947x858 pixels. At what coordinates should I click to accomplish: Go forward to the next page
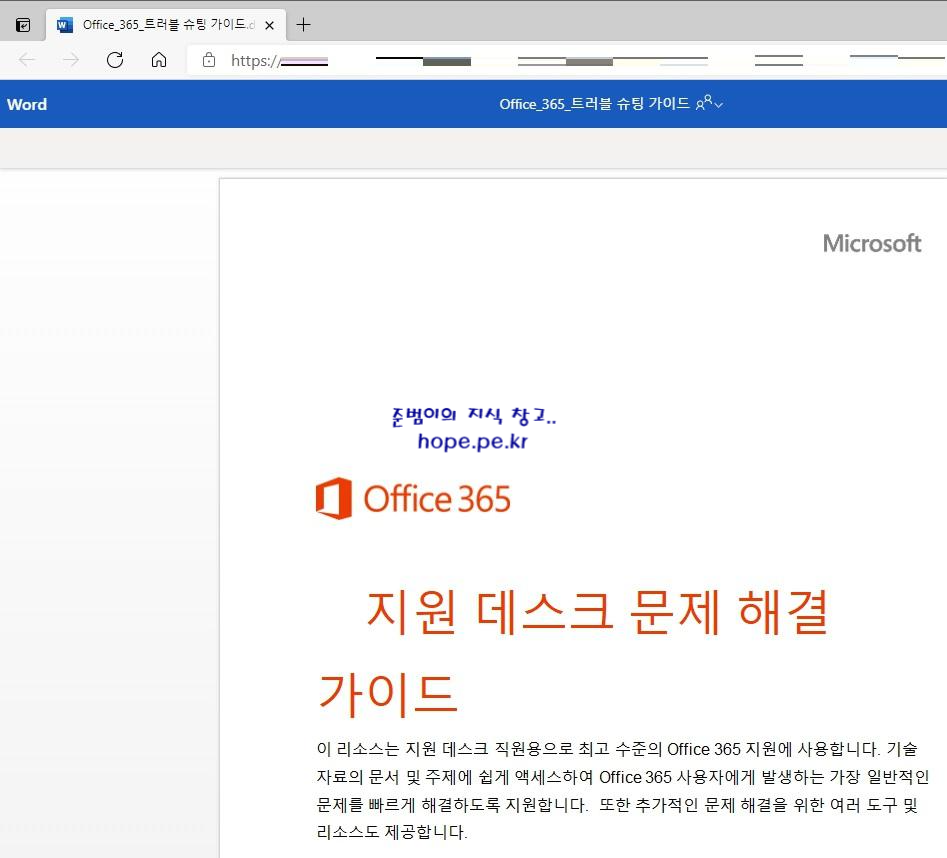click(x=71, y=60)
